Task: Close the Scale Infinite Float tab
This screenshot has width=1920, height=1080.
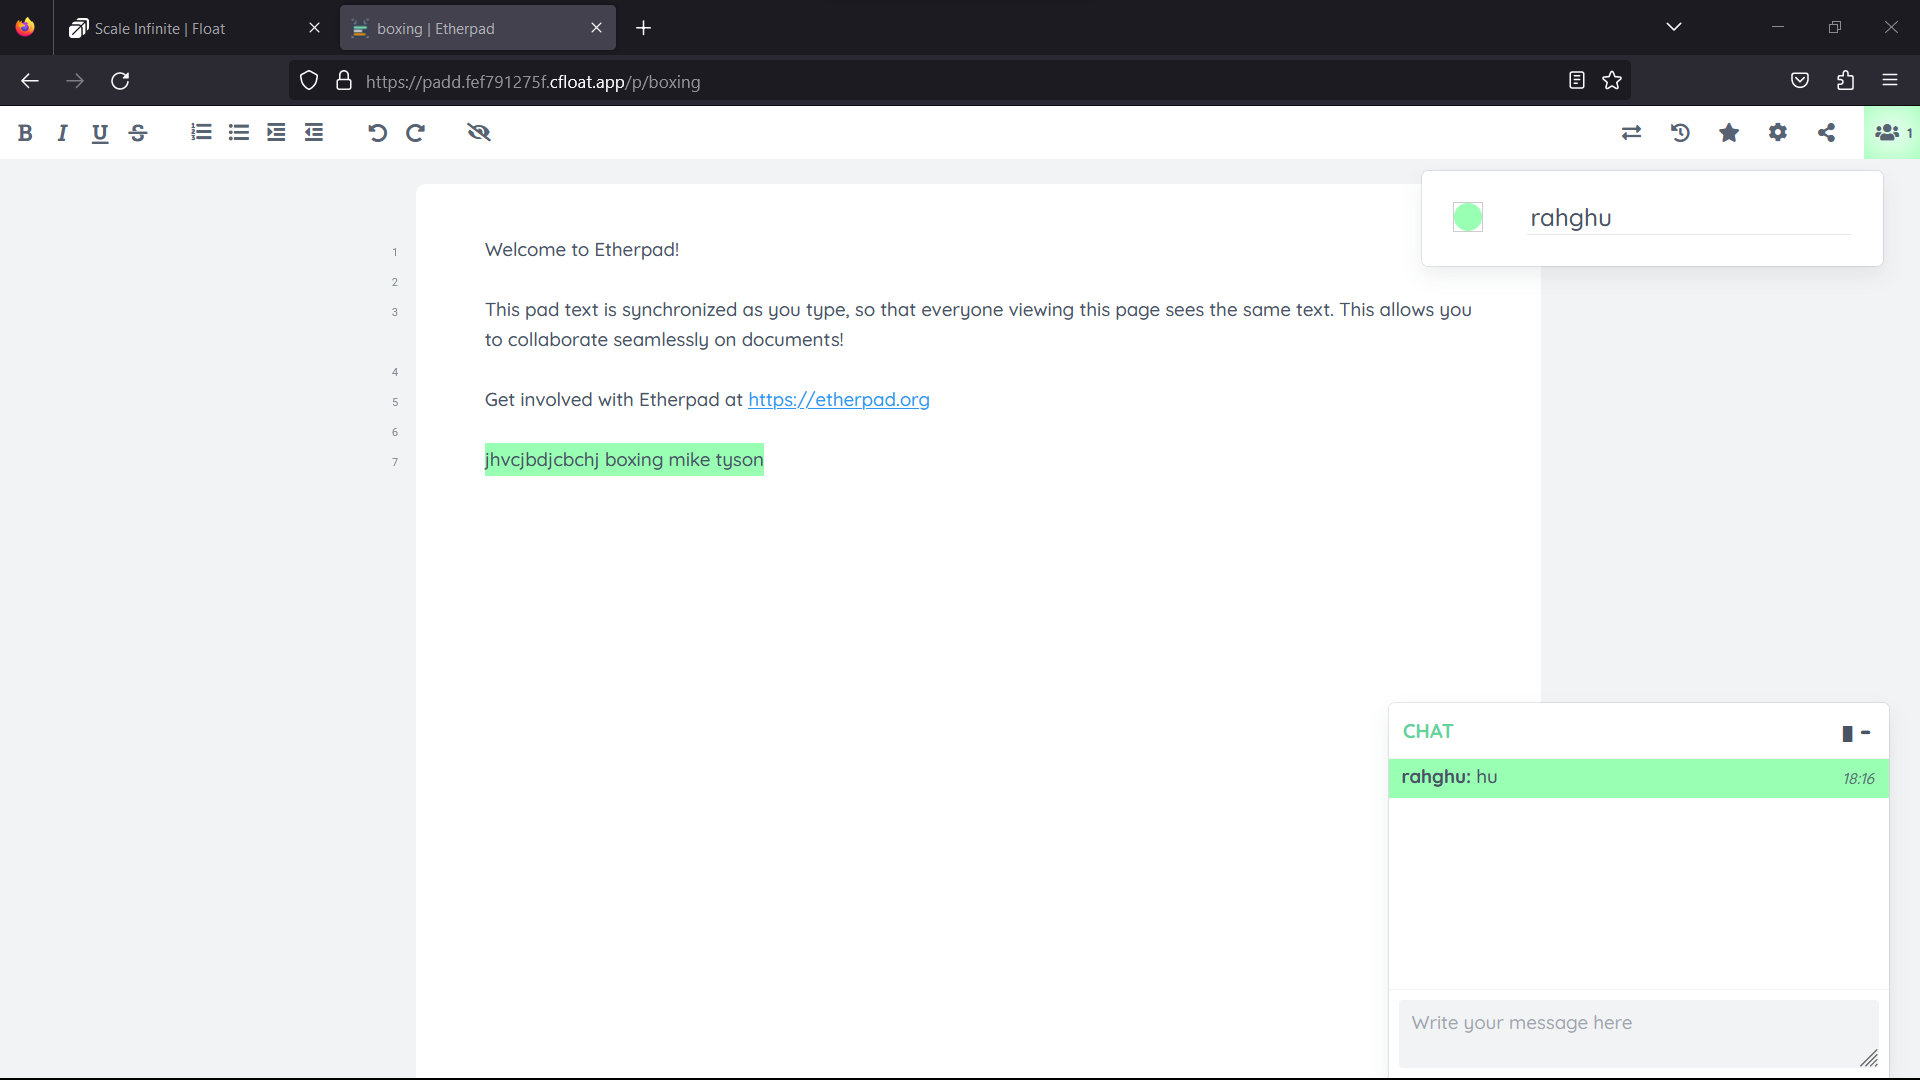Action: coord(314,28)
